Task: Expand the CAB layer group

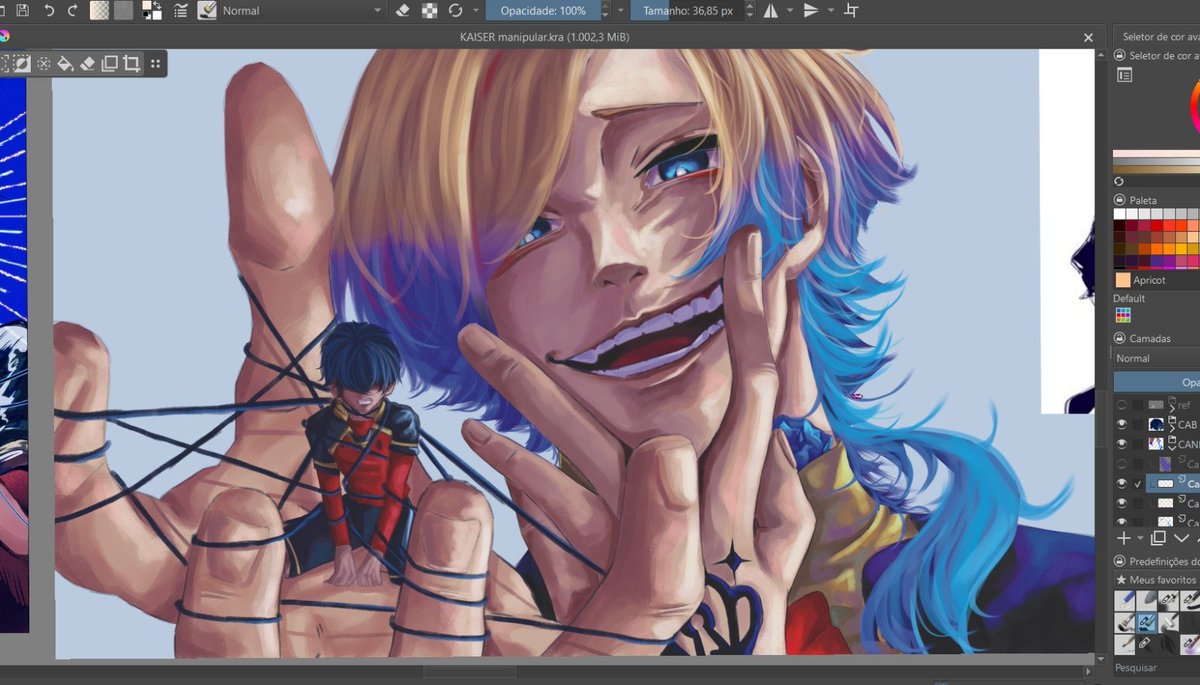Action: click(1172, 427)
